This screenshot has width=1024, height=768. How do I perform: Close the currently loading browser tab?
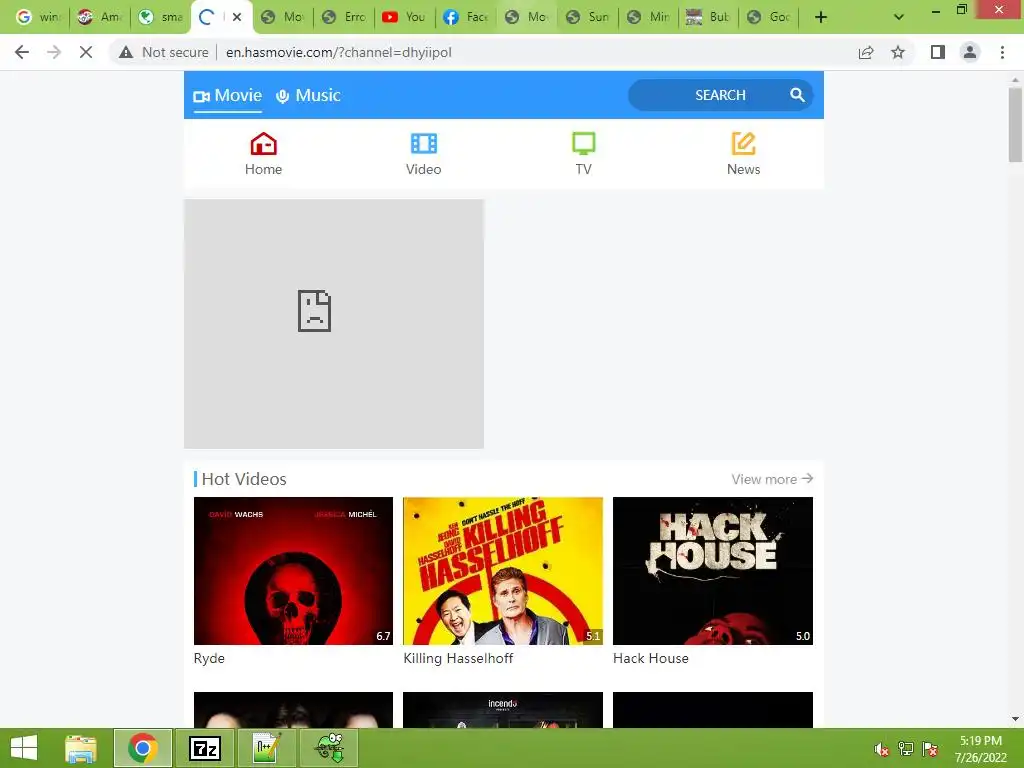click(x=237, y=17)
